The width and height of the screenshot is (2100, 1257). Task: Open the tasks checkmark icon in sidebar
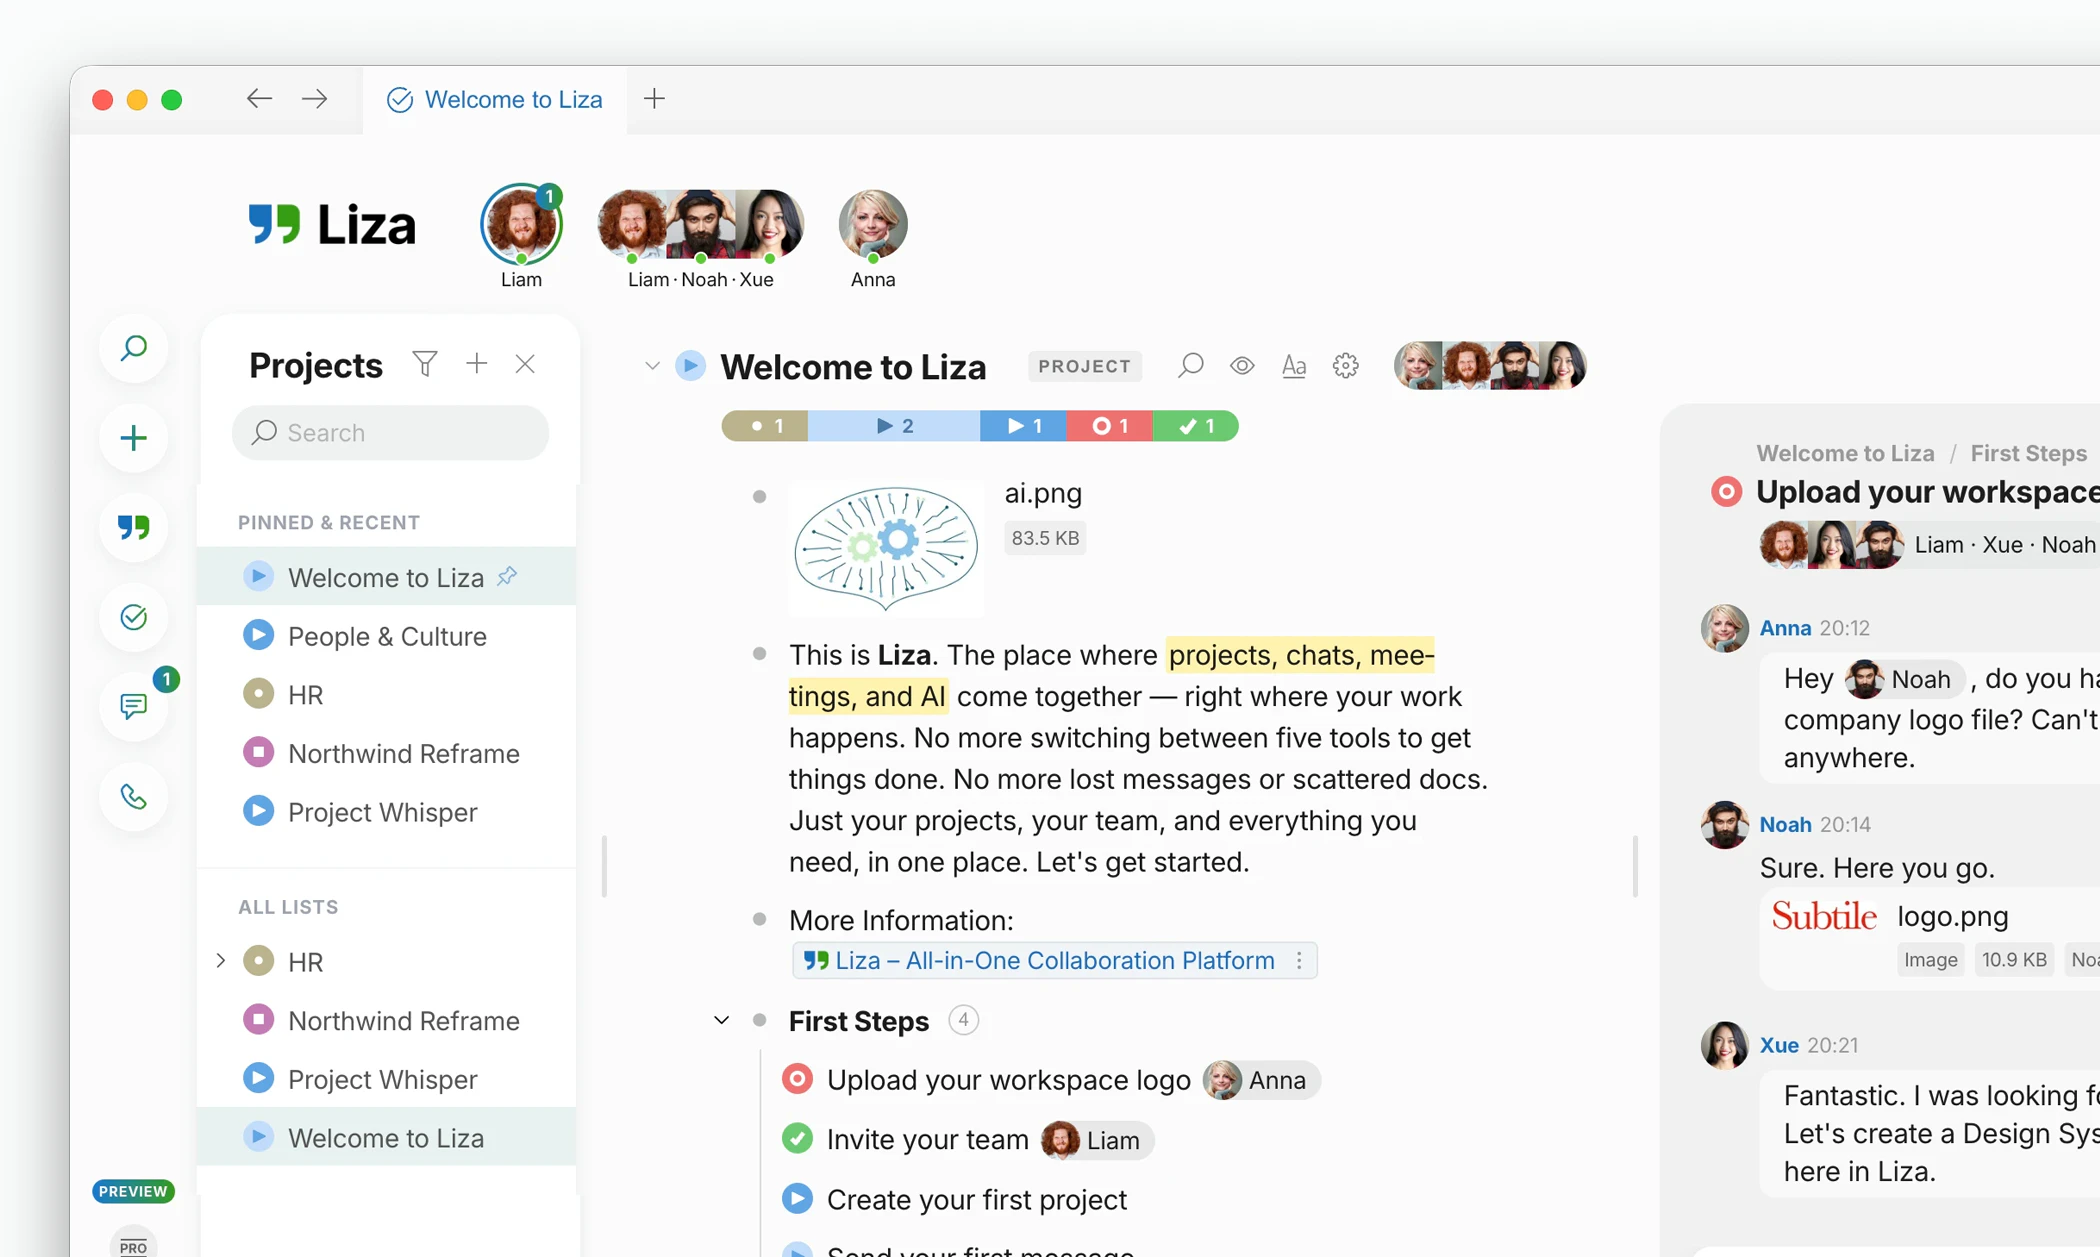[133, 617]
